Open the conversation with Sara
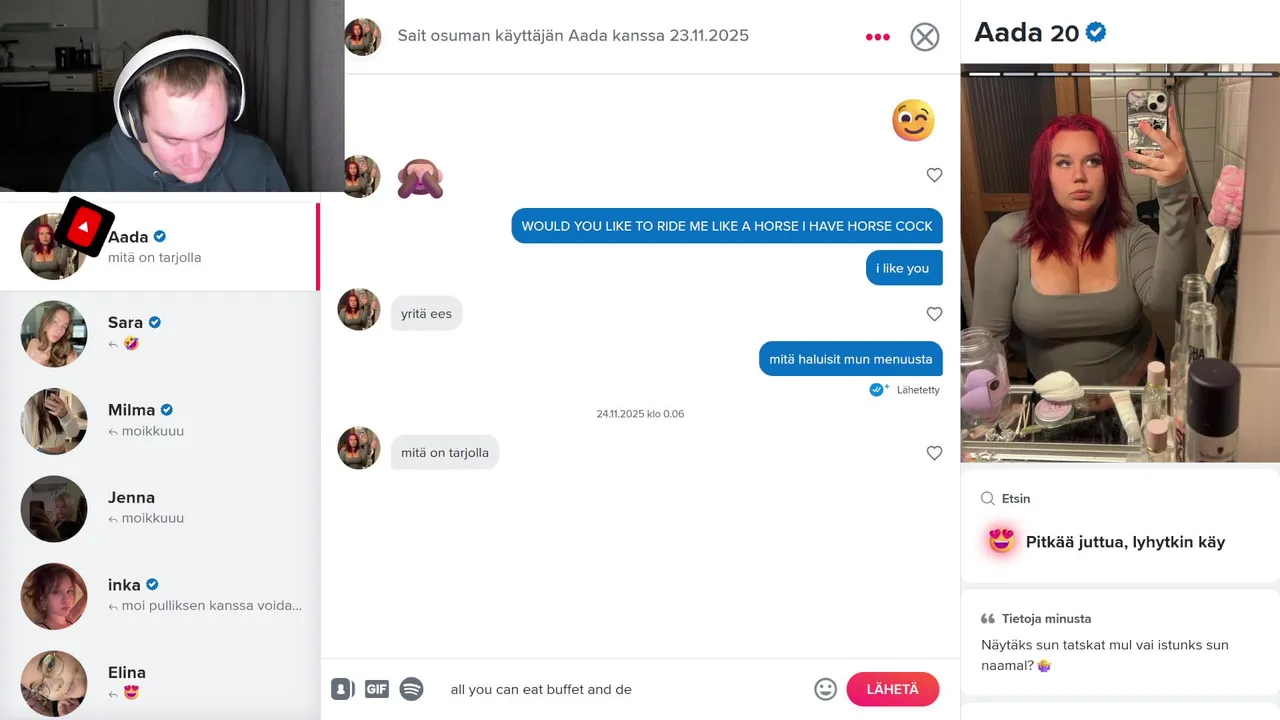The image size is (1280, 720). pyautogui.click(x=160, y=334)
